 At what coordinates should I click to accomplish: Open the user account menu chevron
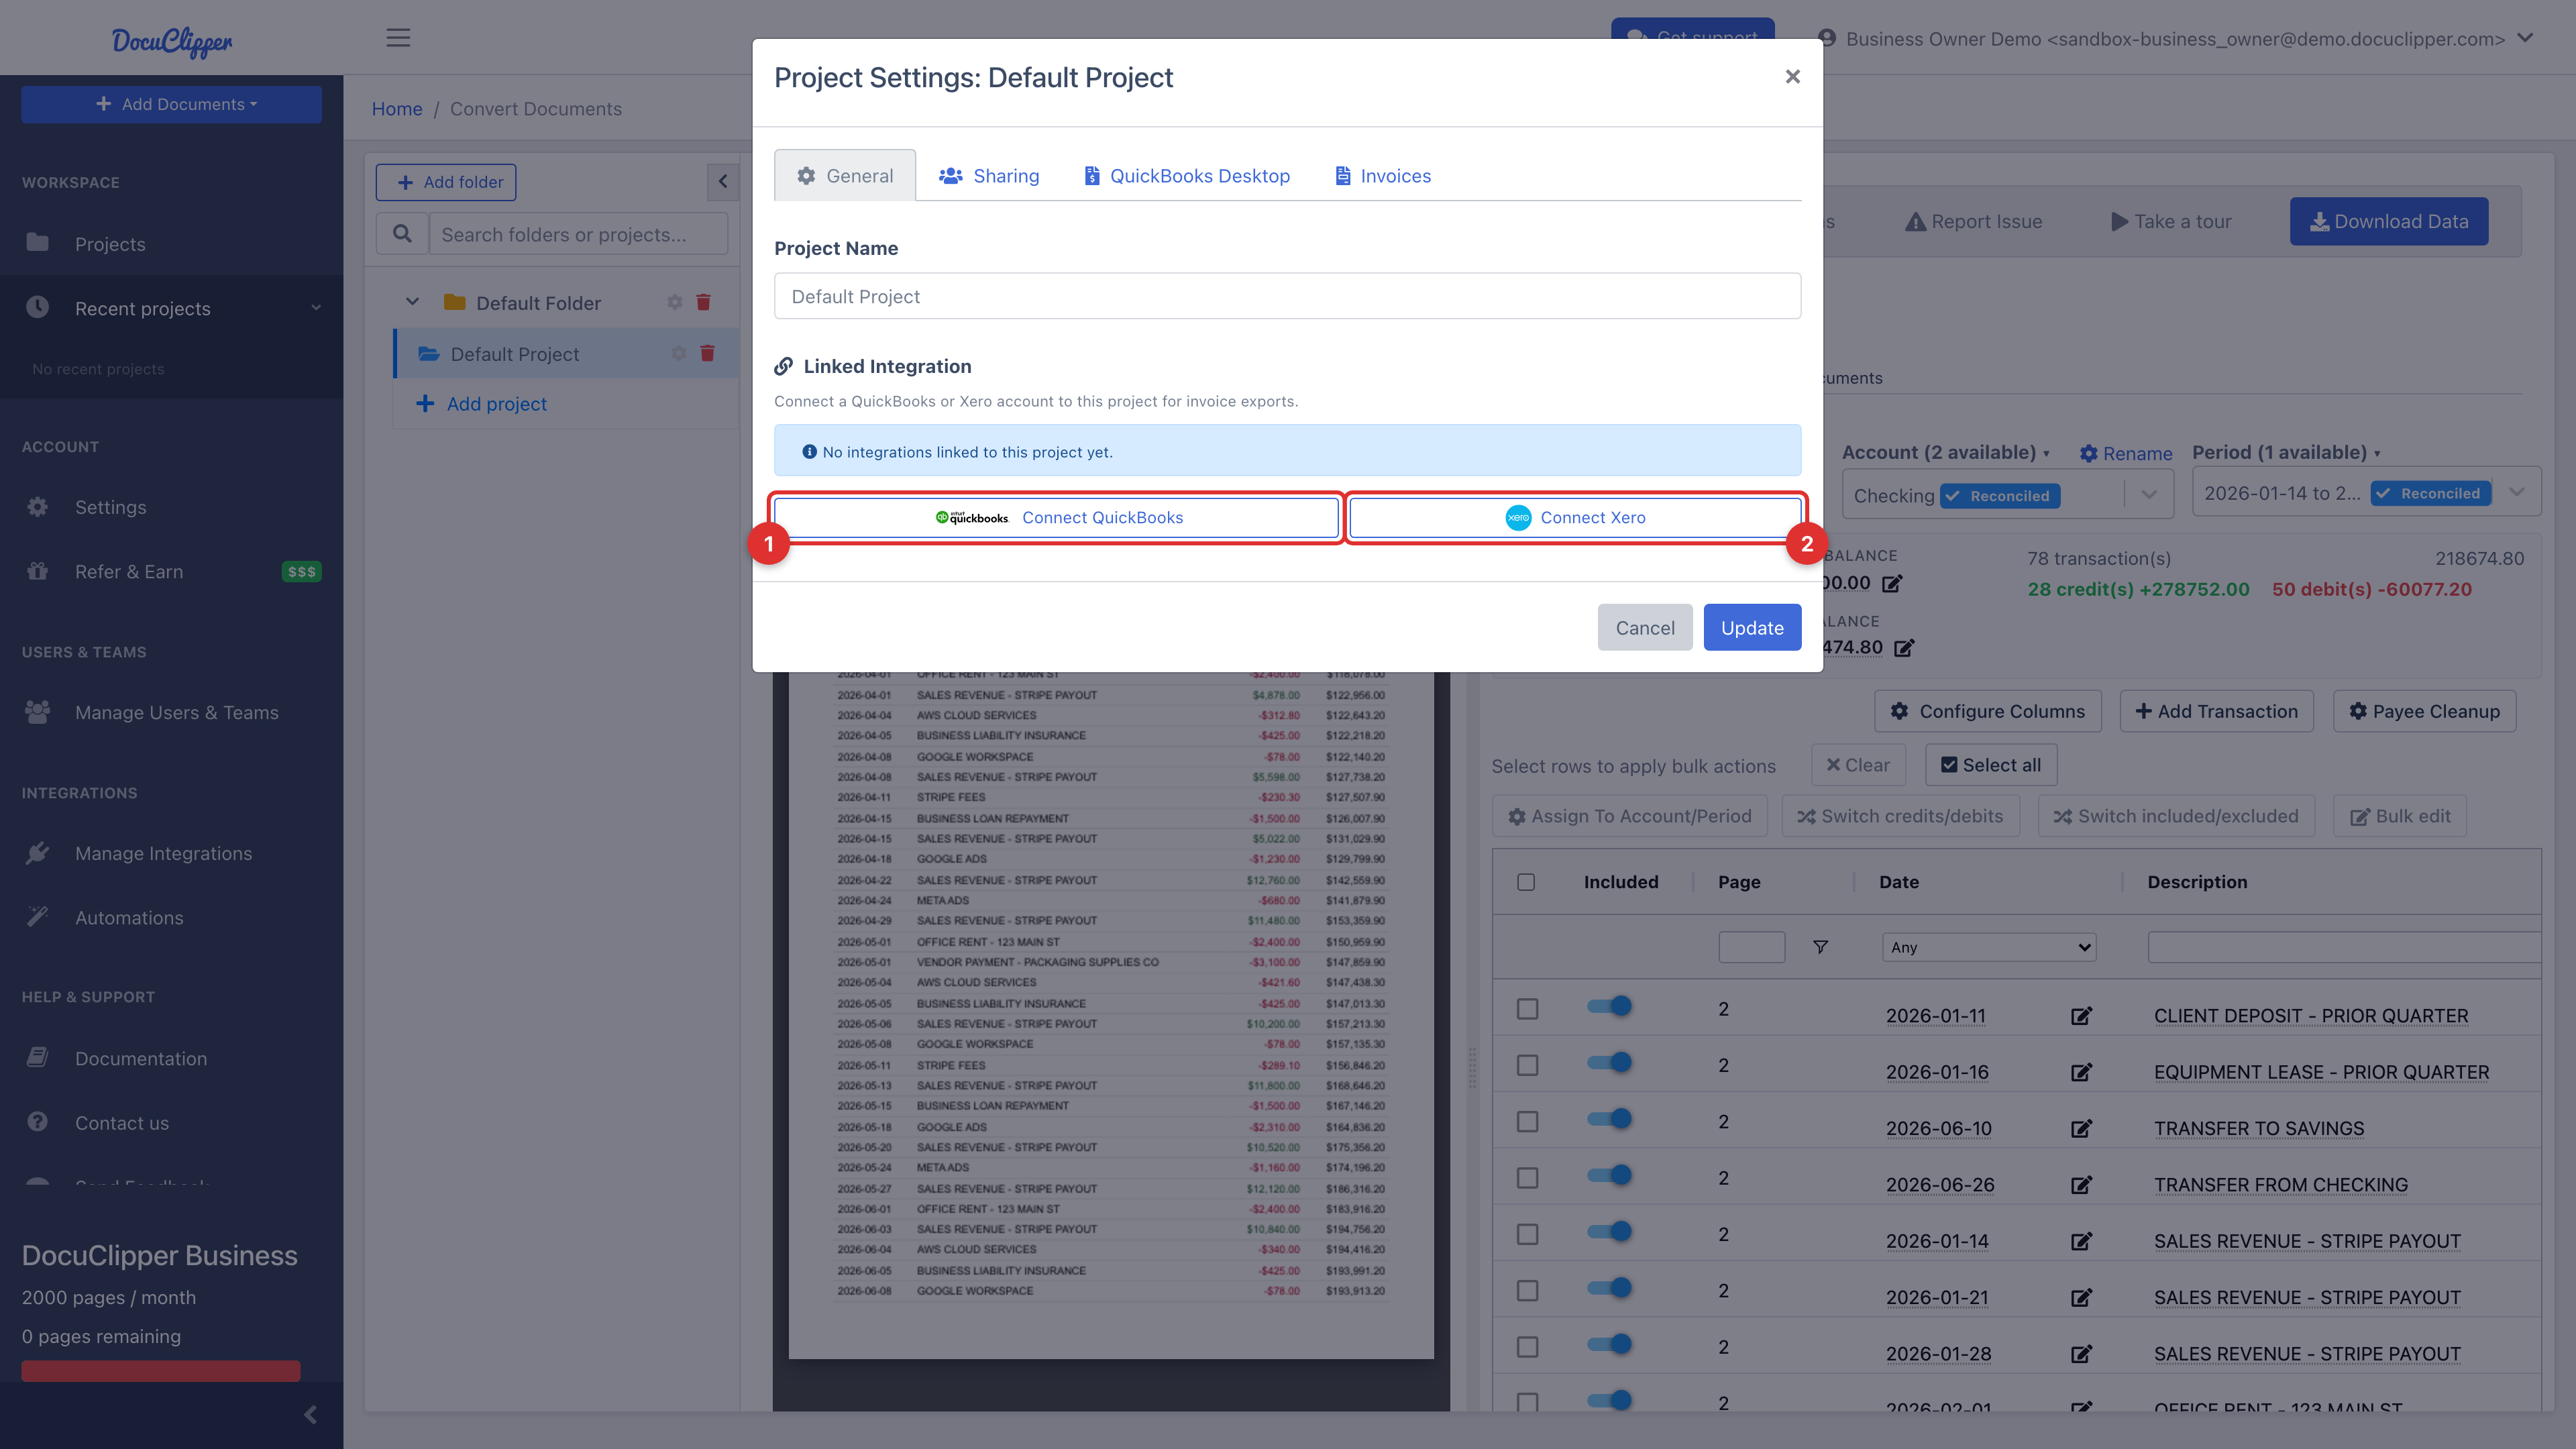click(x=2525, y=38)
